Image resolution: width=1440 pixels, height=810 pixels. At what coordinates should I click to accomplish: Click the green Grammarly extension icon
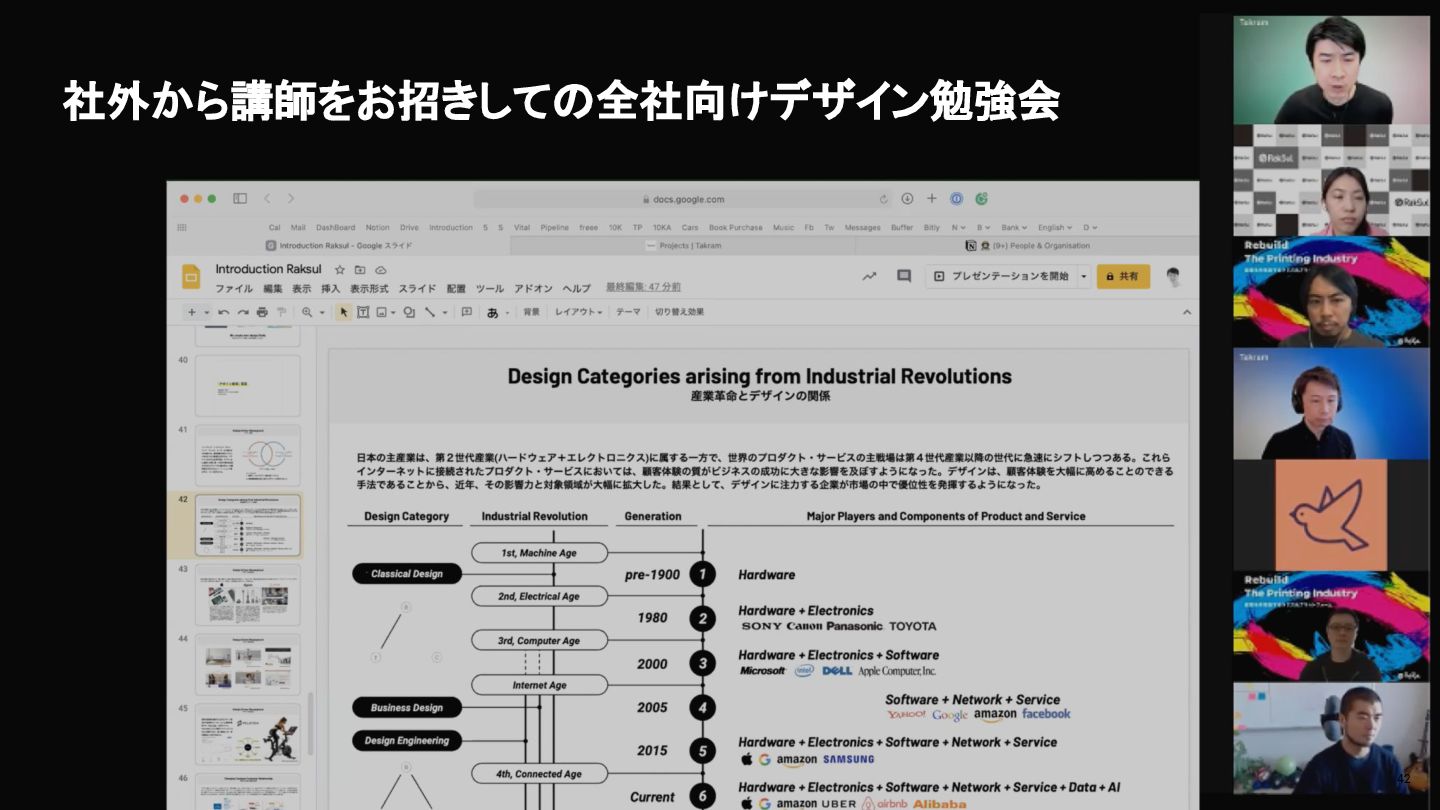(982, 199)
